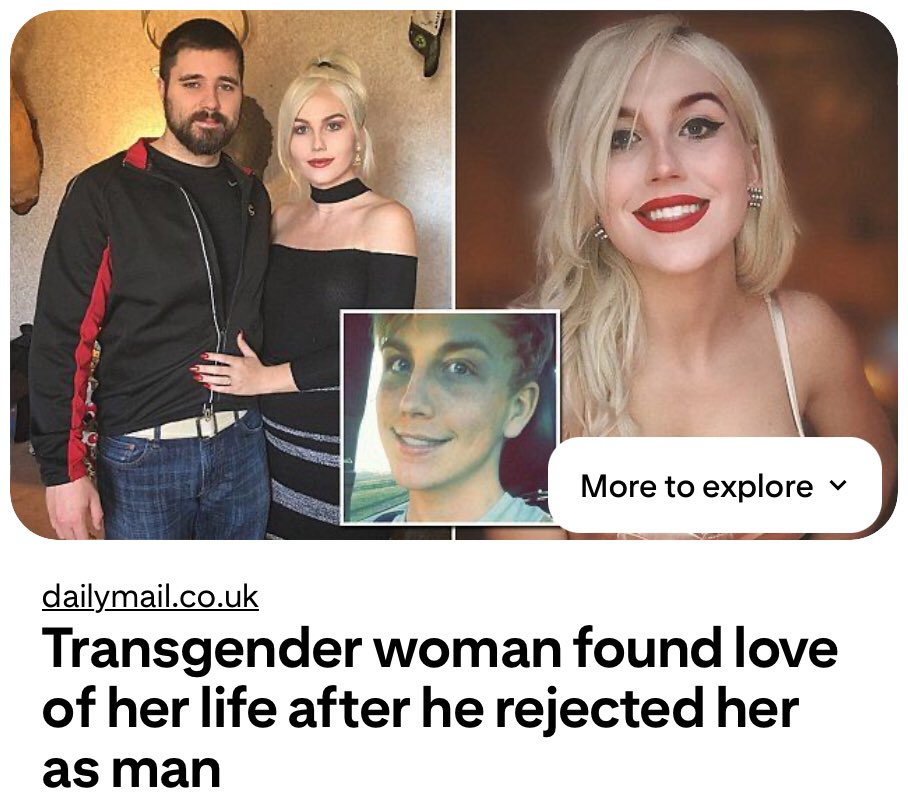Open the article headline starting with Transgender woman
The width and height of the screenshot is (908, 810).
[440, 708]
